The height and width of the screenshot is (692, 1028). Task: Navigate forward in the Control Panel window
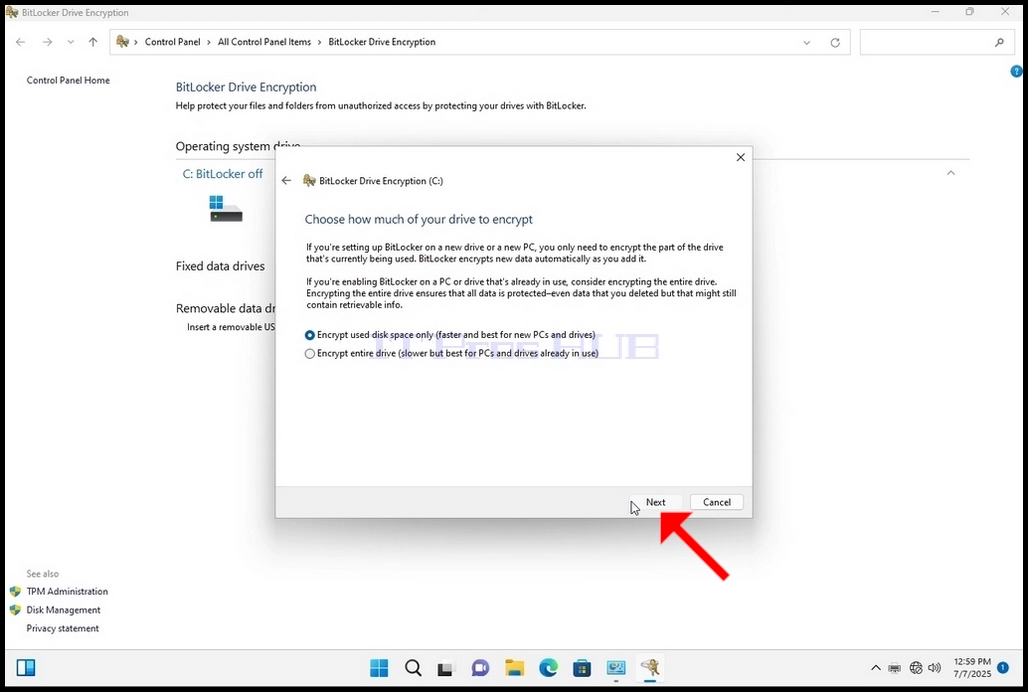click(x=47, y=42)
